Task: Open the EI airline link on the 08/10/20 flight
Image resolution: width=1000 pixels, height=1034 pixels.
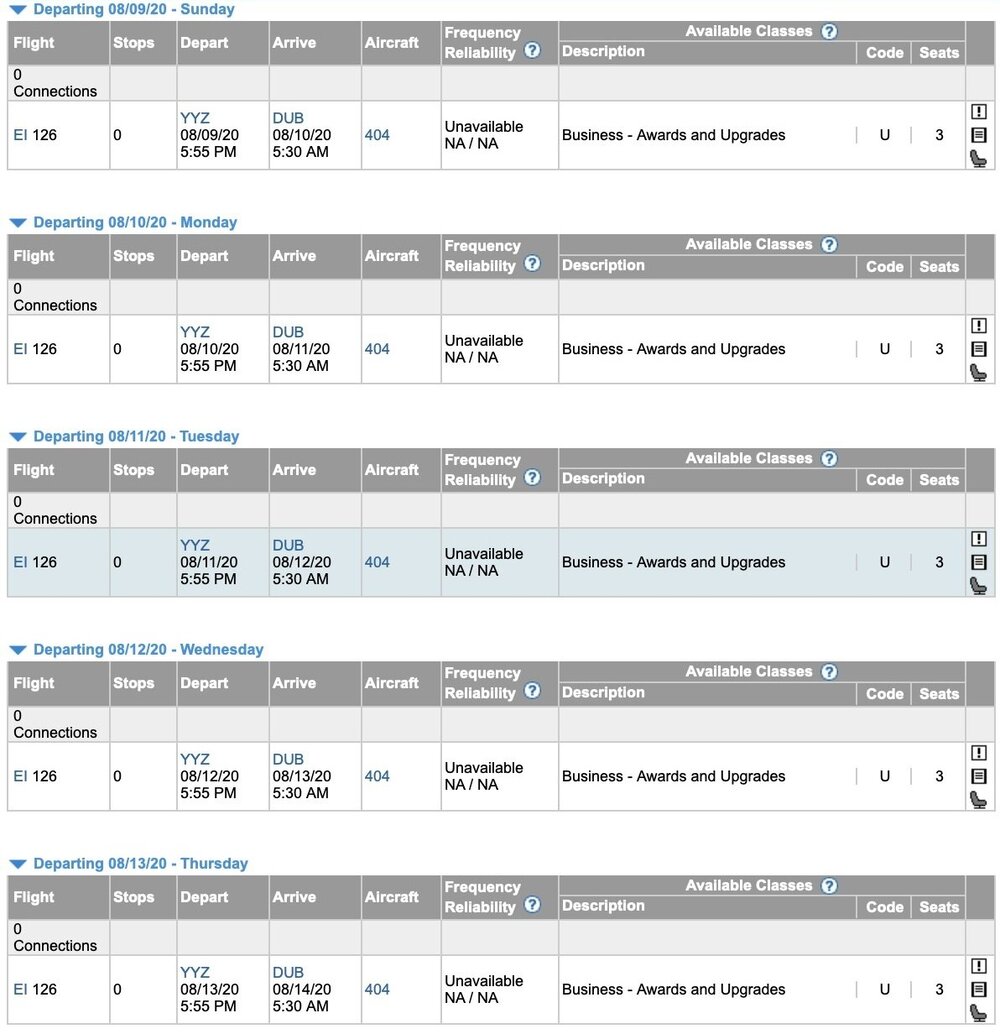Action: coord(20,349)
